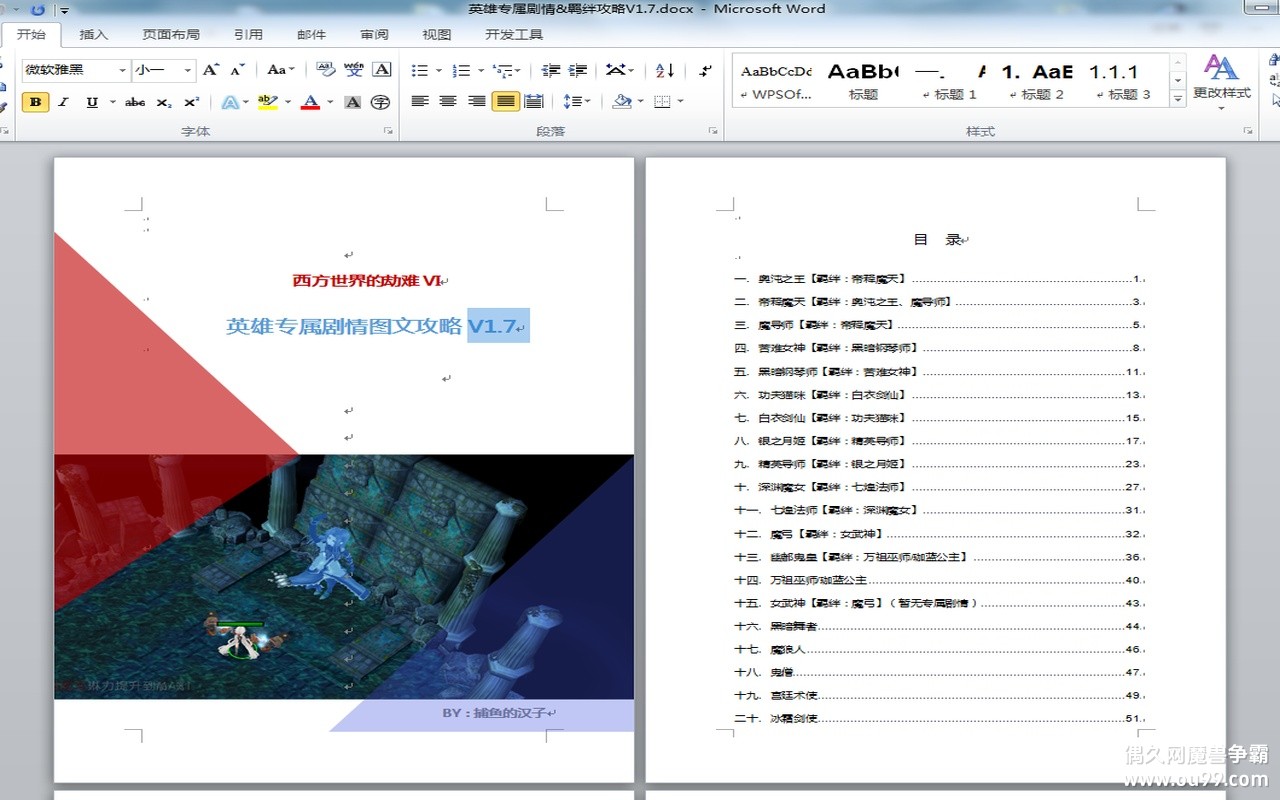Screen dimensions: 1280x800
Task: Open the font size dropdown
Action: click(x=188, y=70)
